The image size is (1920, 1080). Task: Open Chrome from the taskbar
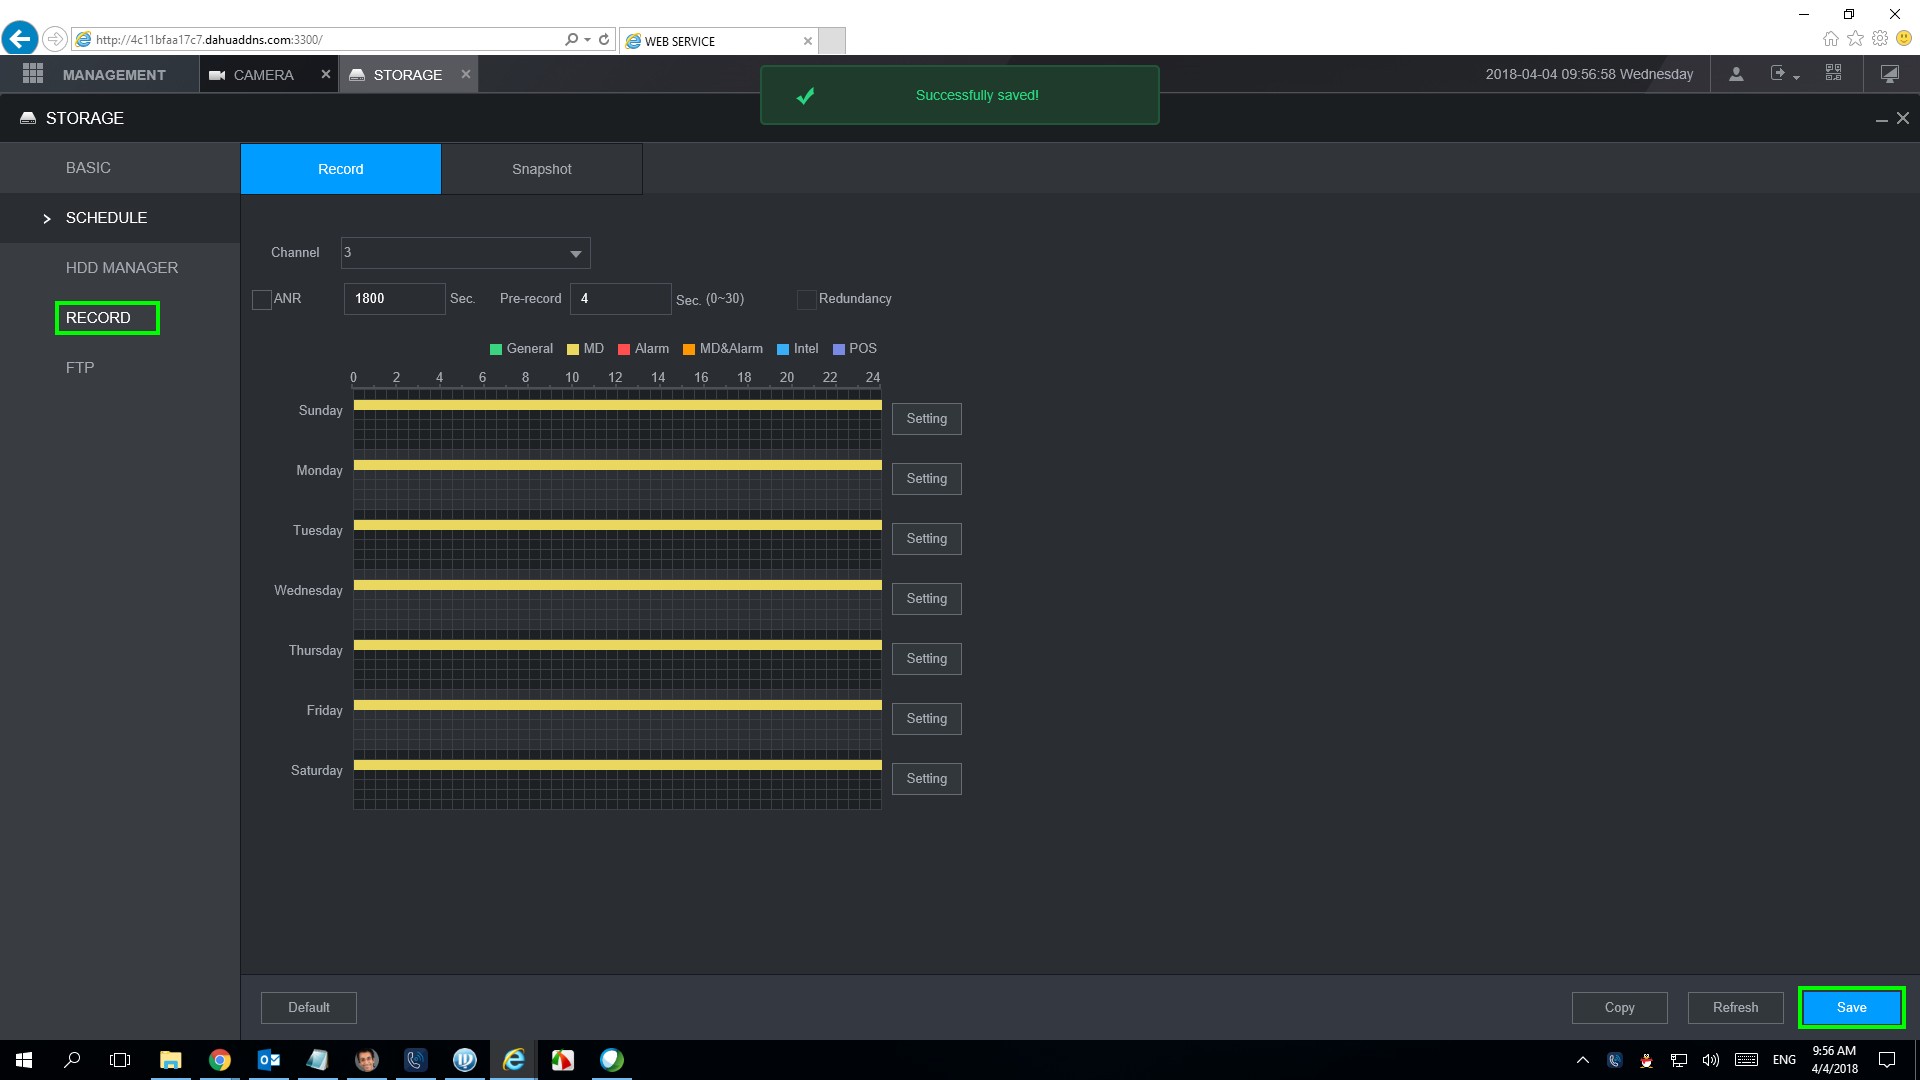pos(220,1060)
